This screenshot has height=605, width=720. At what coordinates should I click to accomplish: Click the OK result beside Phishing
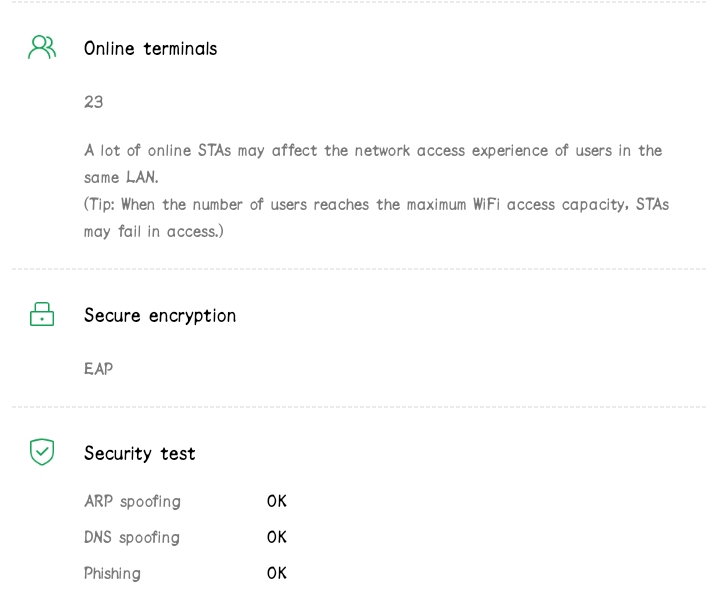[277, 573]
